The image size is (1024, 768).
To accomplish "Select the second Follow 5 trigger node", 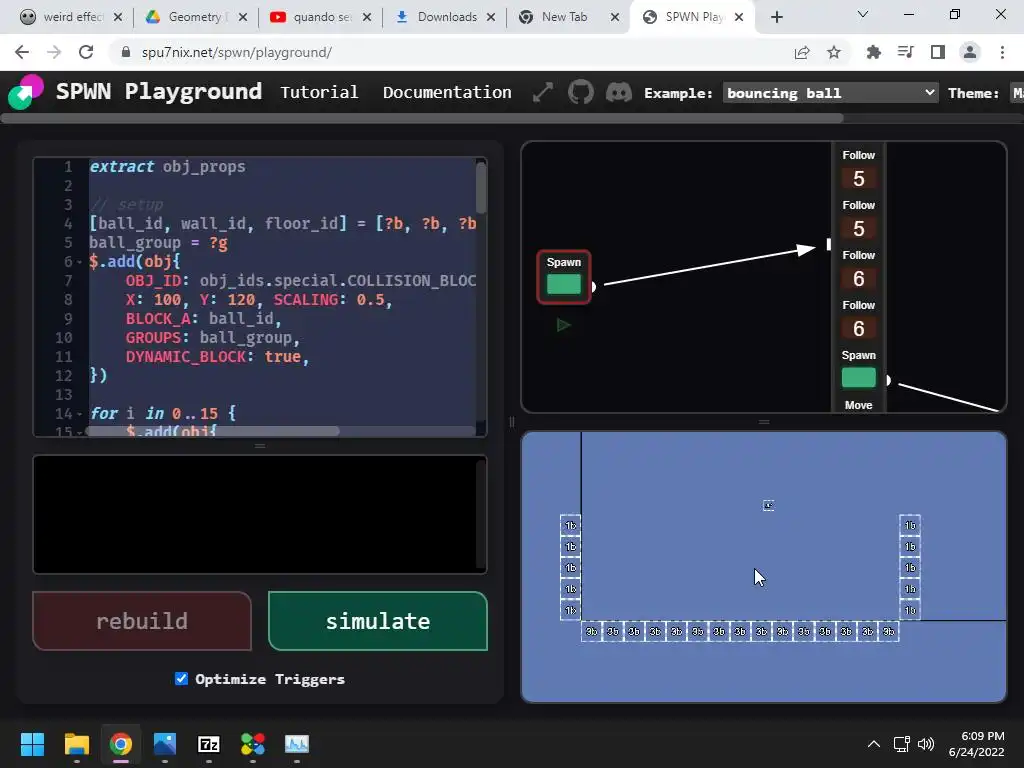I will (x=858, y=219).
